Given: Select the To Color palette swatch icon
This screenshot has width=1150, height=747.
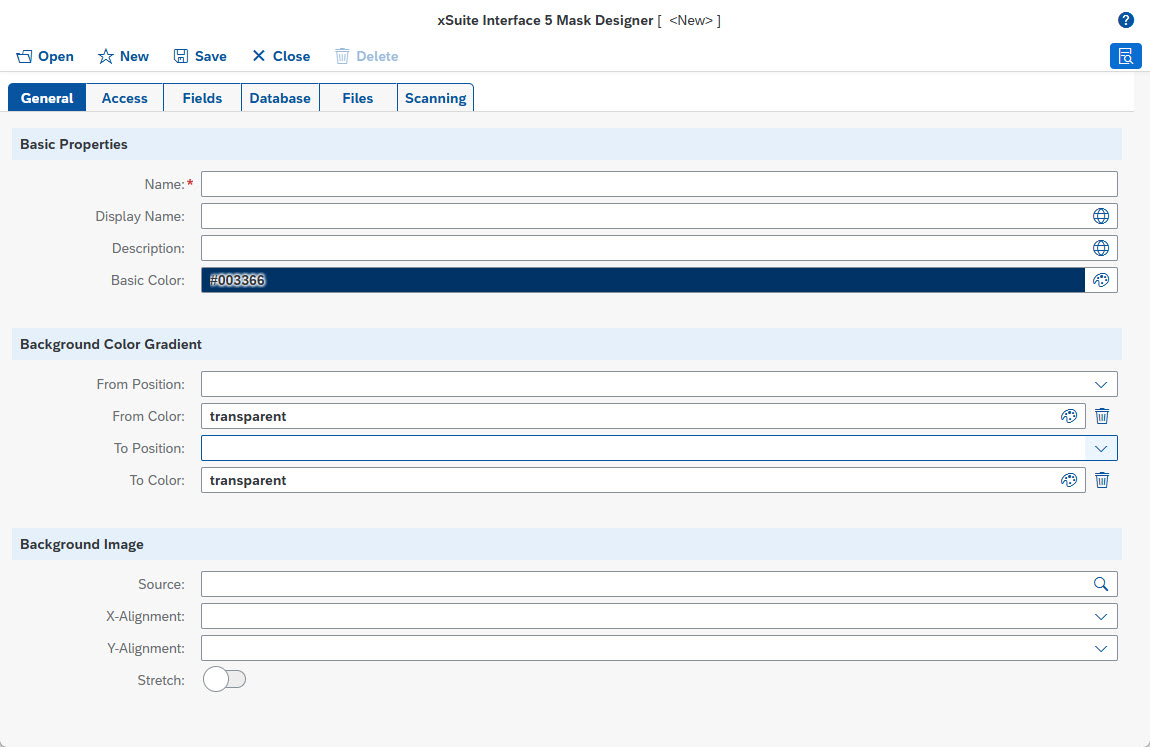Looking at the screenshot, I should 1069,480.
